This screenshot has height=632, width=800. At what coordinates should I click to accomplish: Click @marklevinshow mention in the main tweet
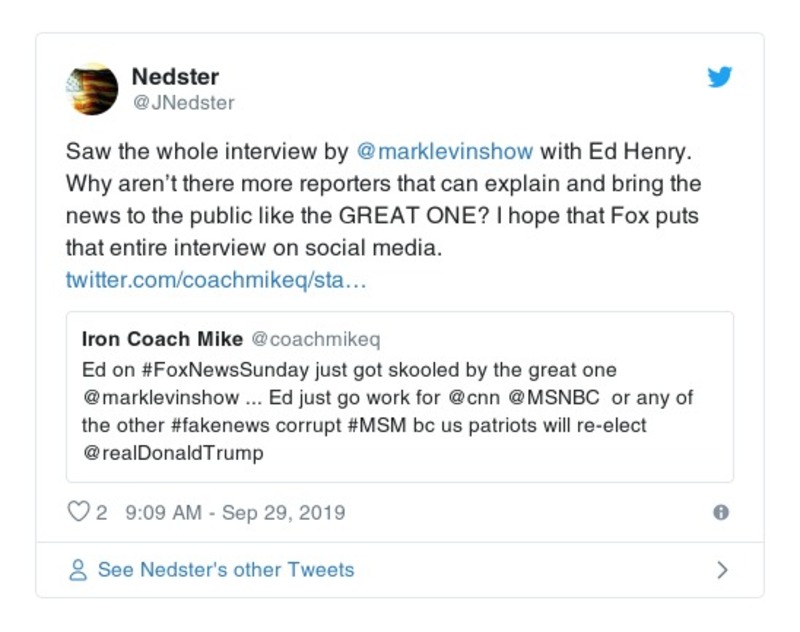(445, 152)
